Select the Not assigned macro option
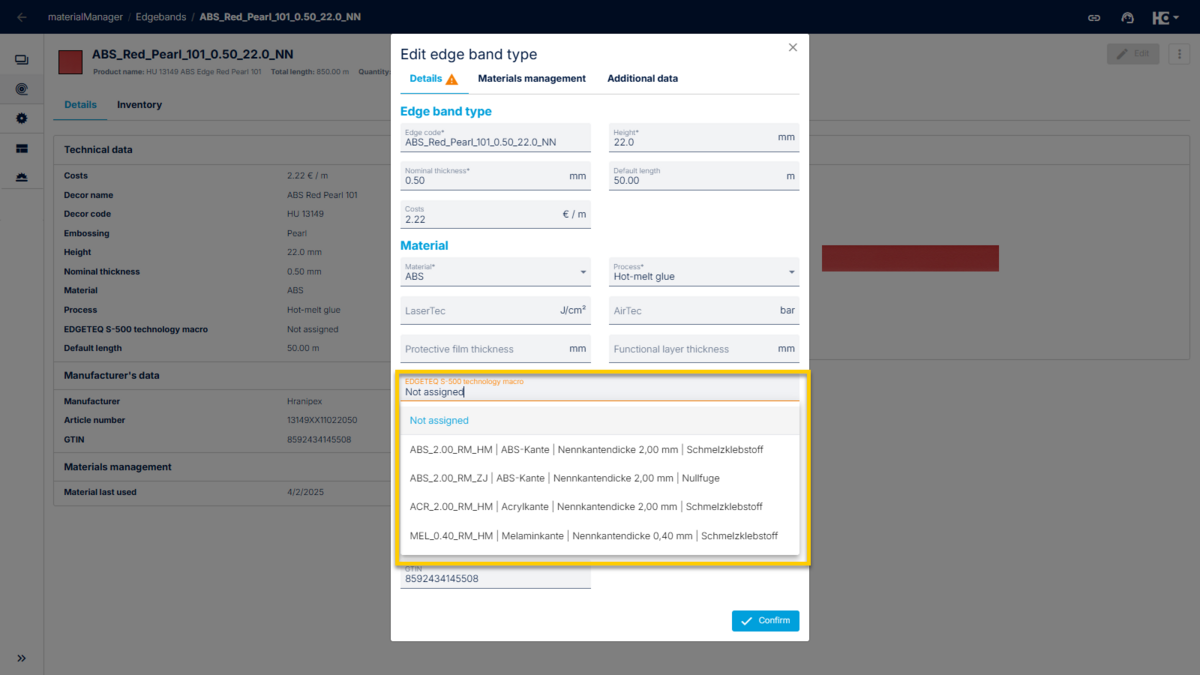Screen dimensions: 1200x675 click(x=438, y=420)
